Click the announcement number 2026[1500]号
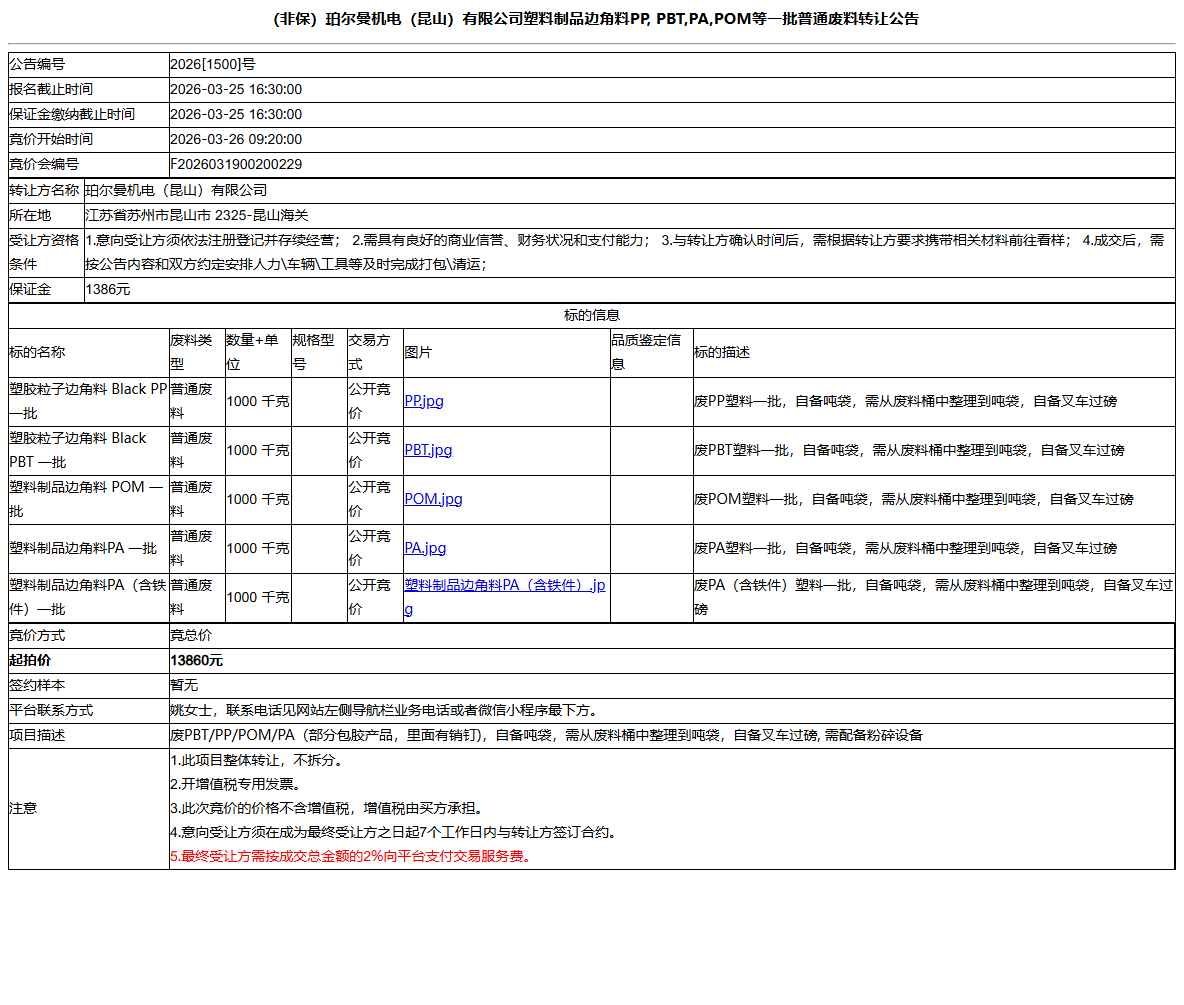Screen dimensions: 1184x1005 tap(213, 64)
